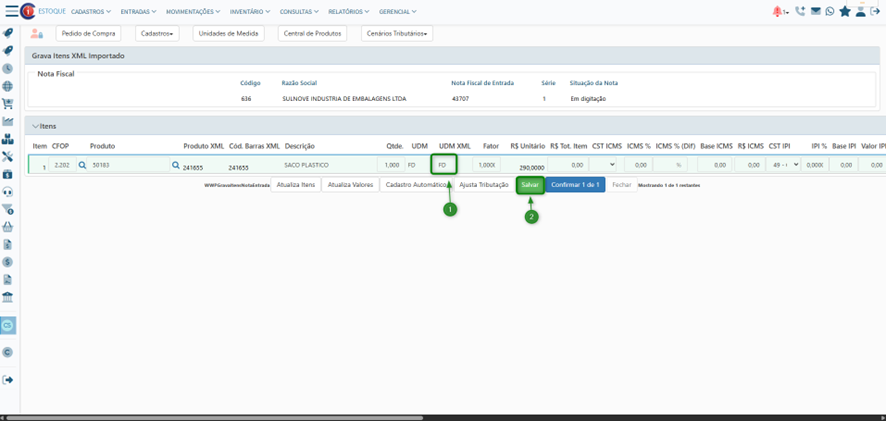Expand the Cenários Tributários dropdown button
The height and width of the screenshot is (421, 886).
(397, 33)
